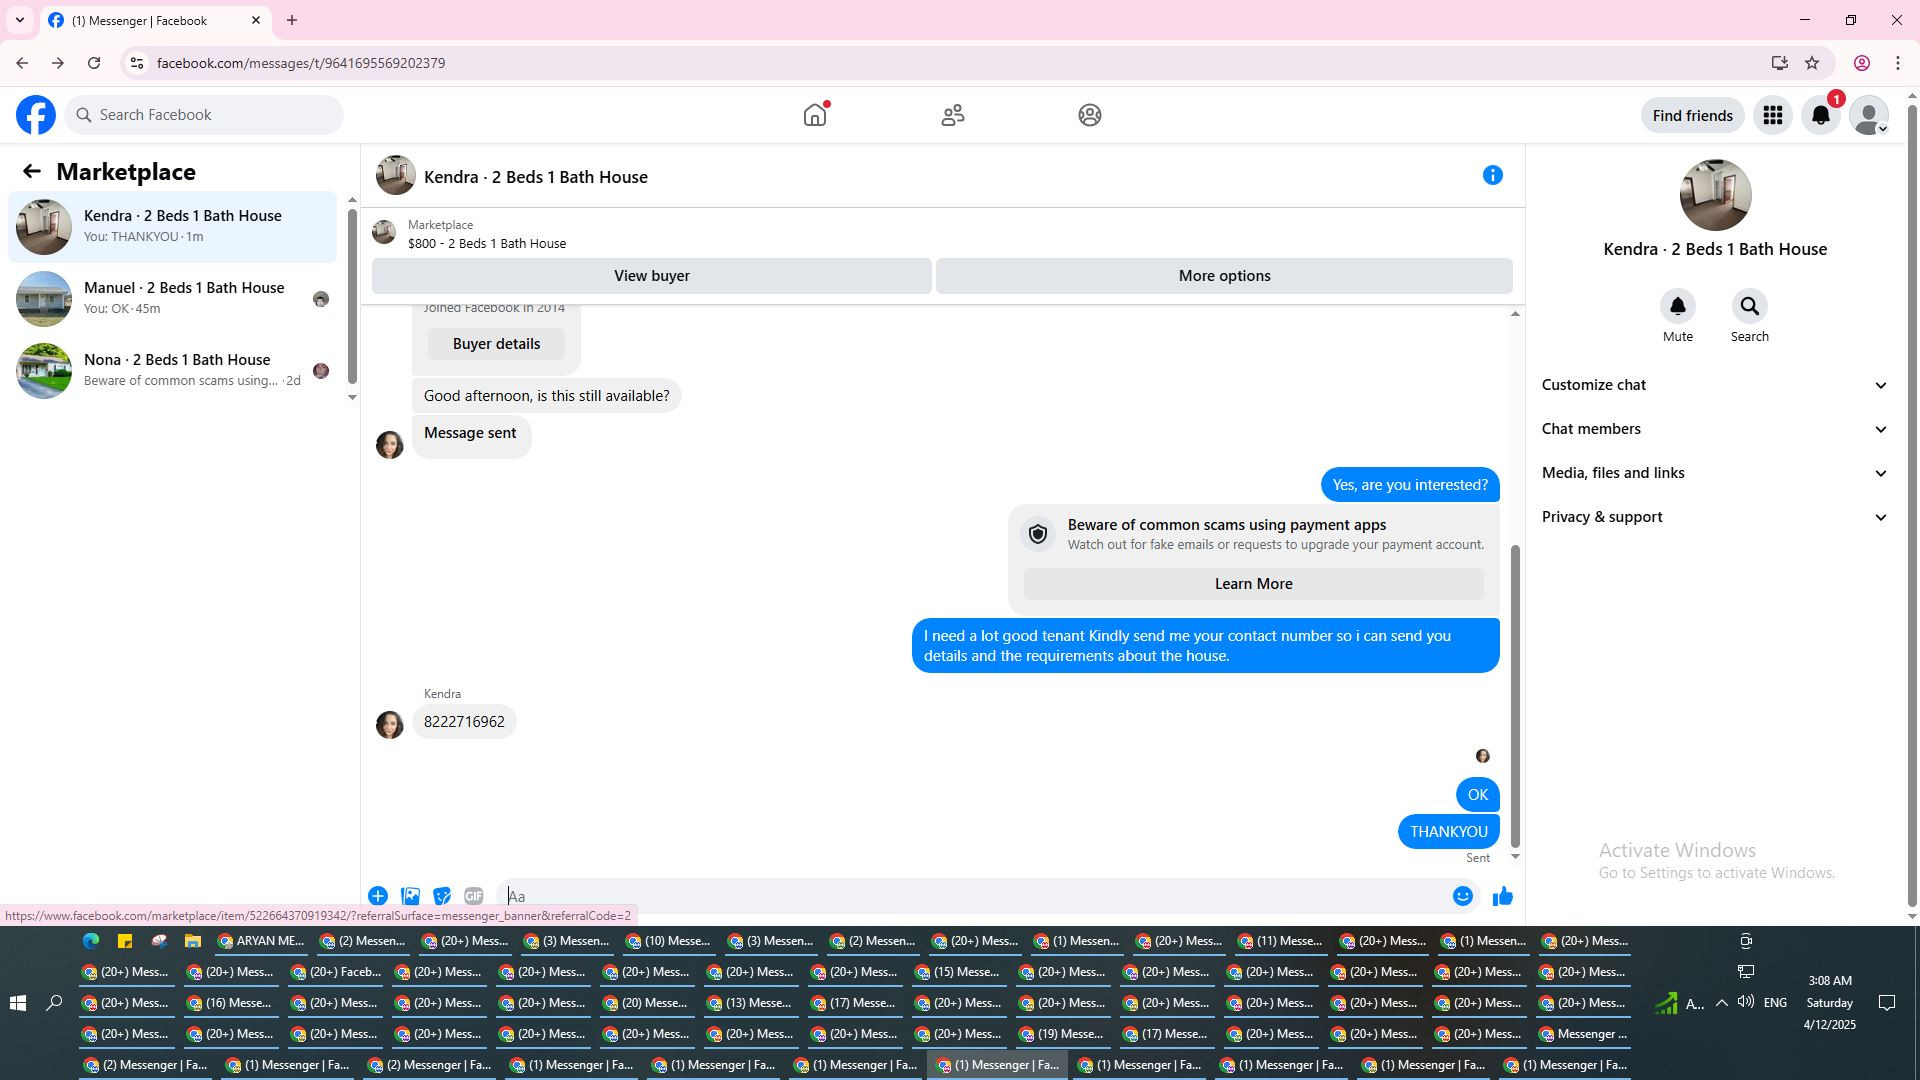Open the ARYAN ME... taskbar window
This screenshot has width=1920, height=1080.
(261, 941)
